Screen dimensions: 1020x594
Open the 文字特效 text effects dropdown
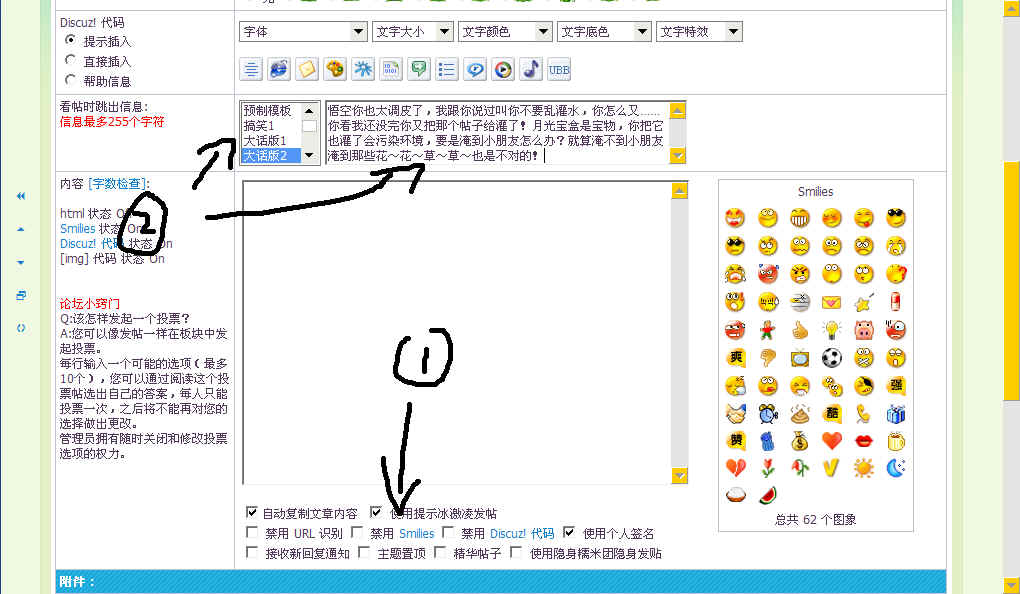pyautogui.click(x=699, y=31)
